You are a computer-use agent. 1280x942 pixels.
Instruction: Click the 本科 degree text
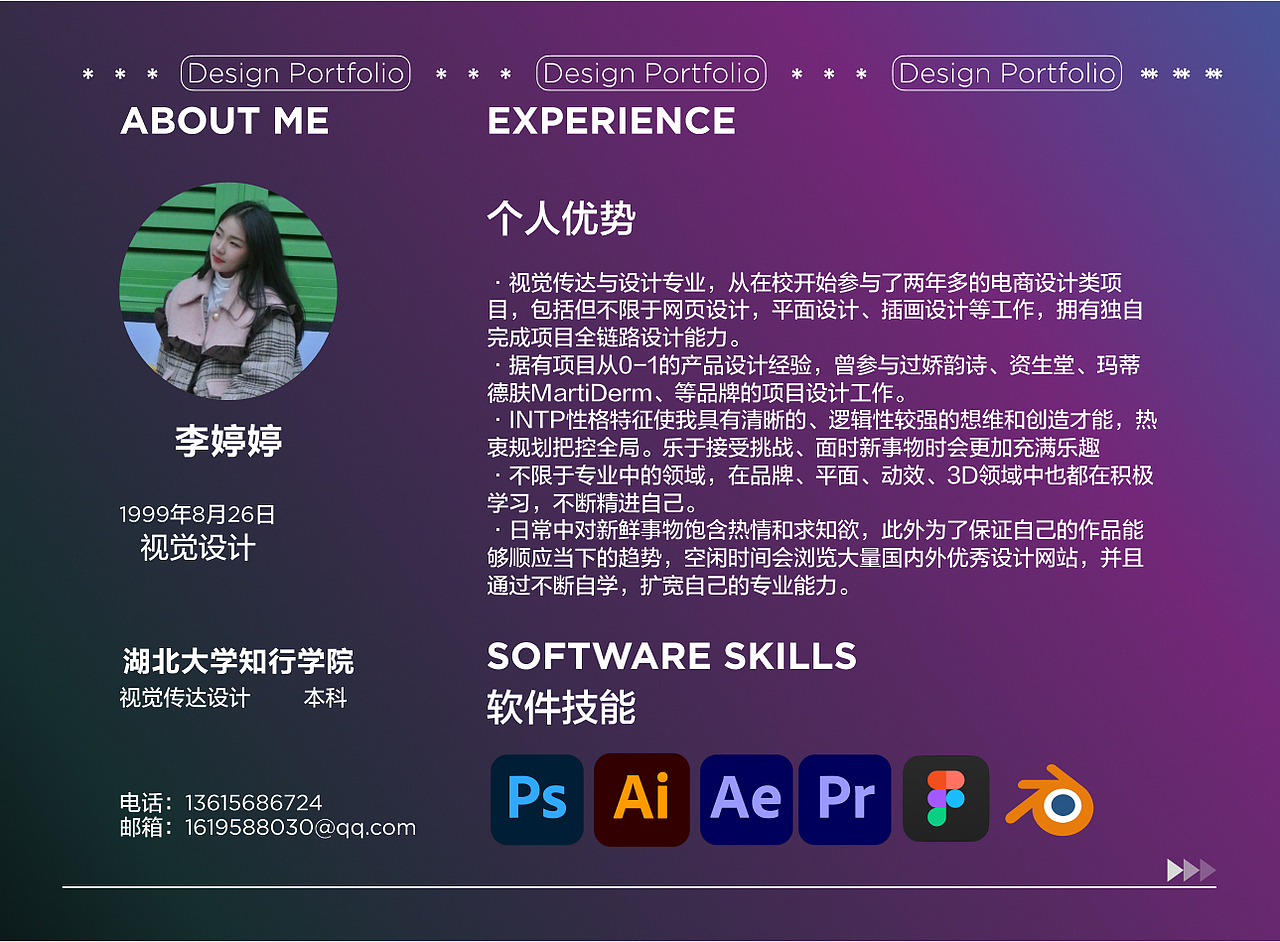(x=325, y=698)
